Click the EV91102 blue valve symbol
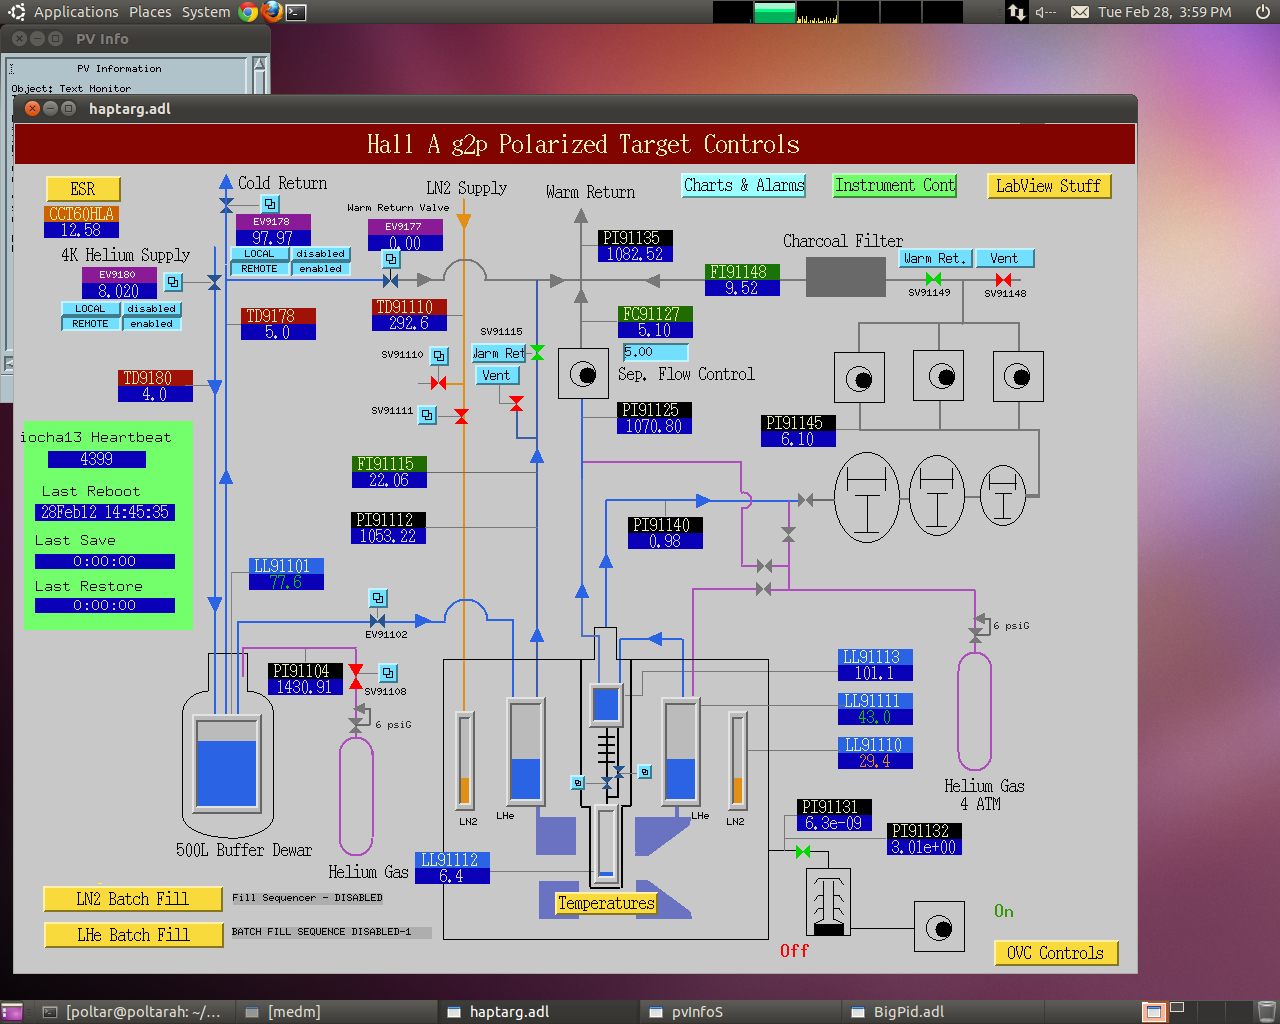Screen dimensions: 1280x1024 click(x=377, y=621)
